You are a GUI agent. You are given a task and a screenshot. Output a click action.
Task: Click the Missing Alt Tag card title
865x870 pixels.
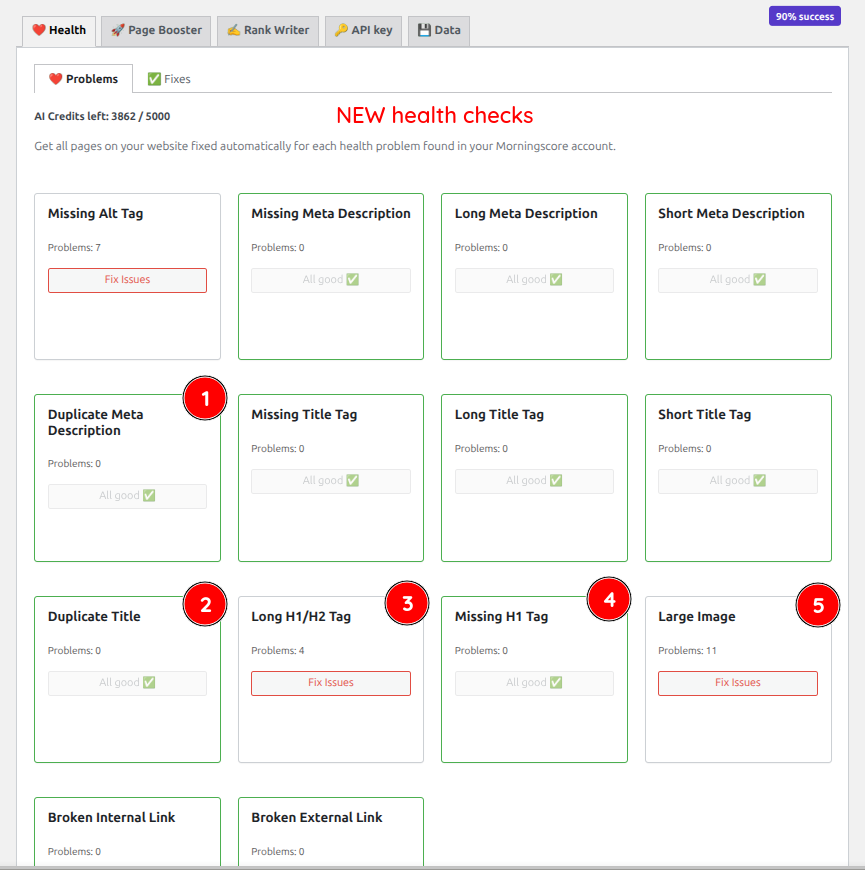[x=95, y=214]
